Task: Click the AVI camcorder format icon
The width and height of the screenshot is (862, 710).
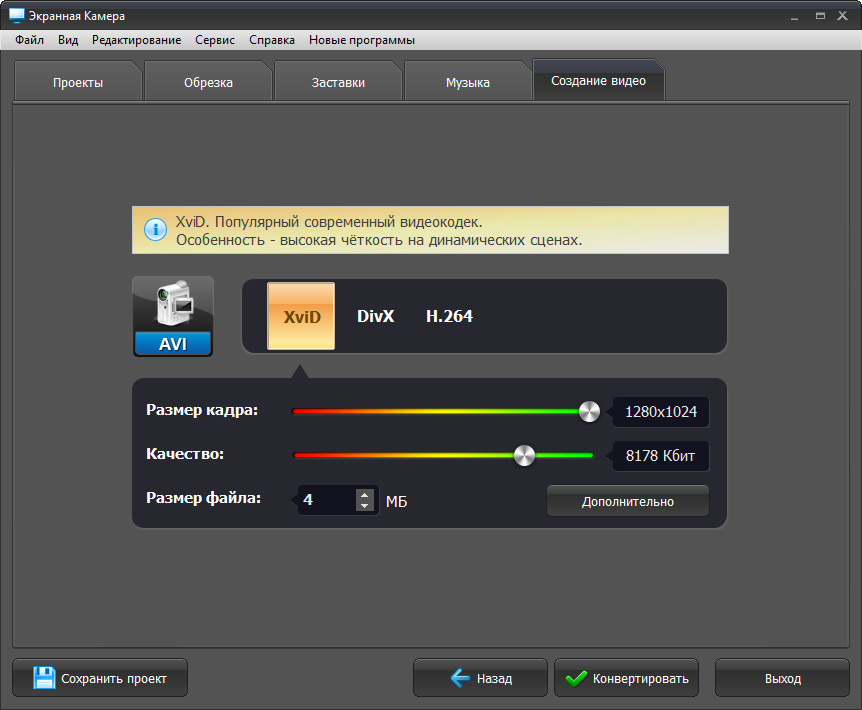Action: coord(173,315)
